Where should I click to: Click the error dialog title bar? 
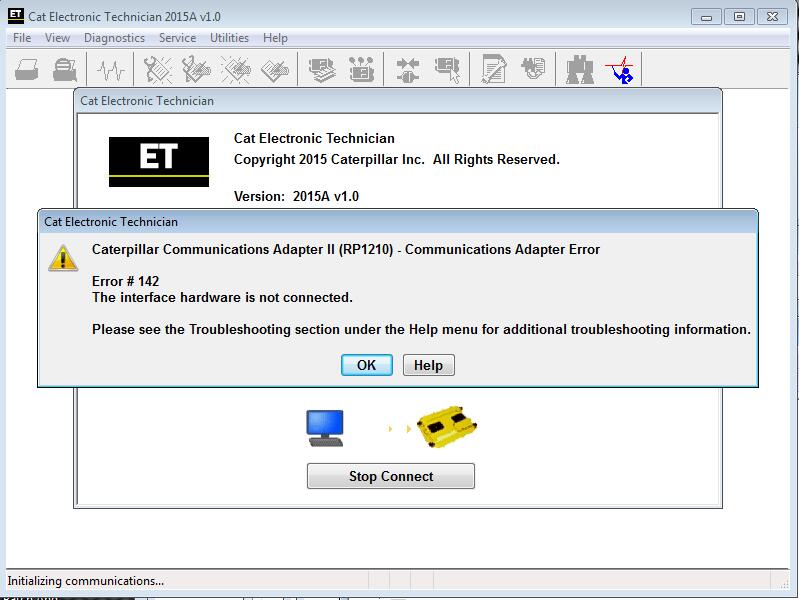[397, 222]
